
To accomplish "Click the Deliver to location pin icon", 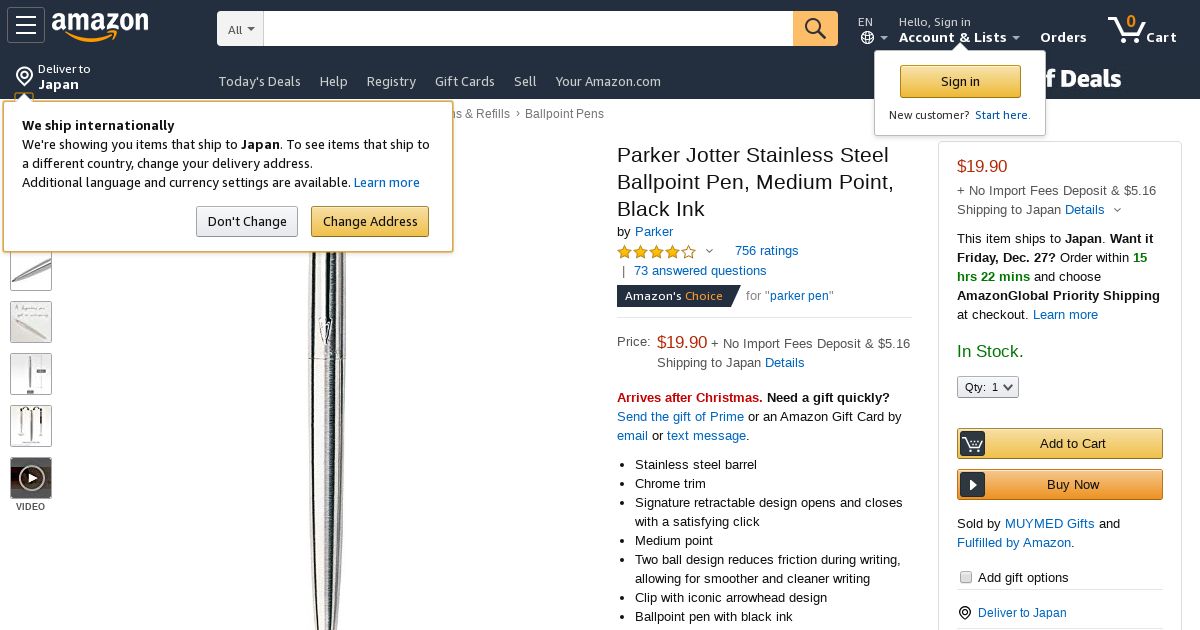I will point(24,76).
